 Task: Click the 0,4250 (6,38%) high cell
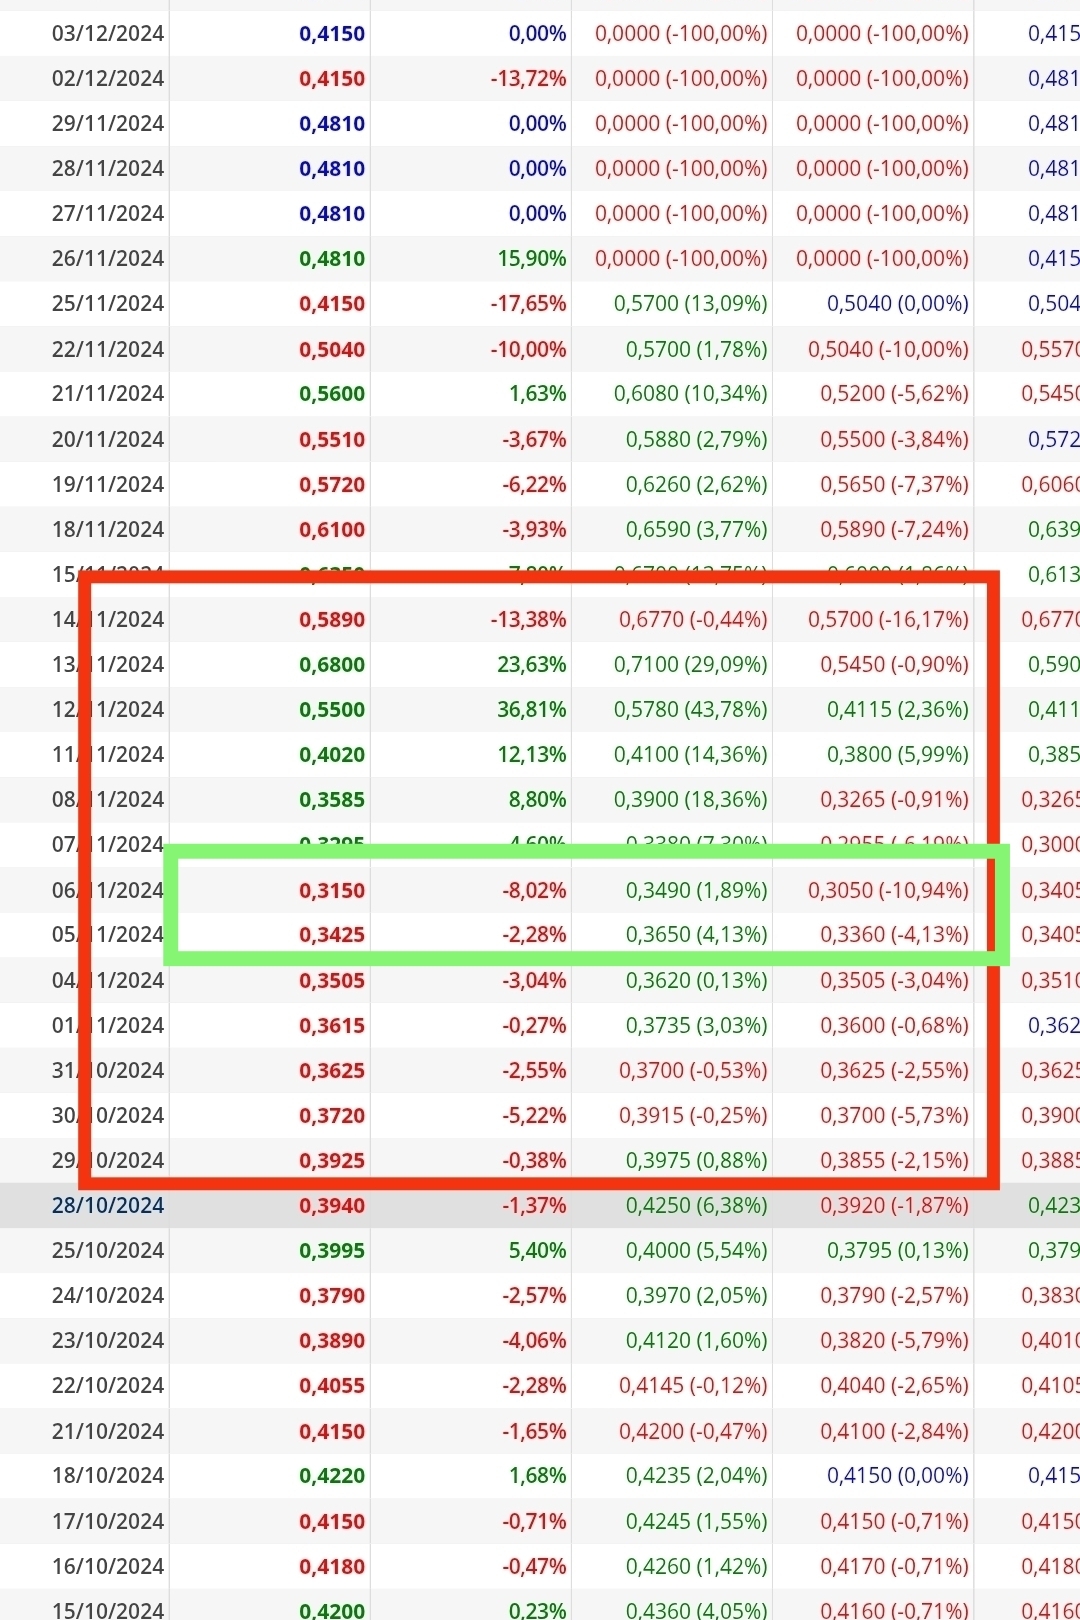697,1206
